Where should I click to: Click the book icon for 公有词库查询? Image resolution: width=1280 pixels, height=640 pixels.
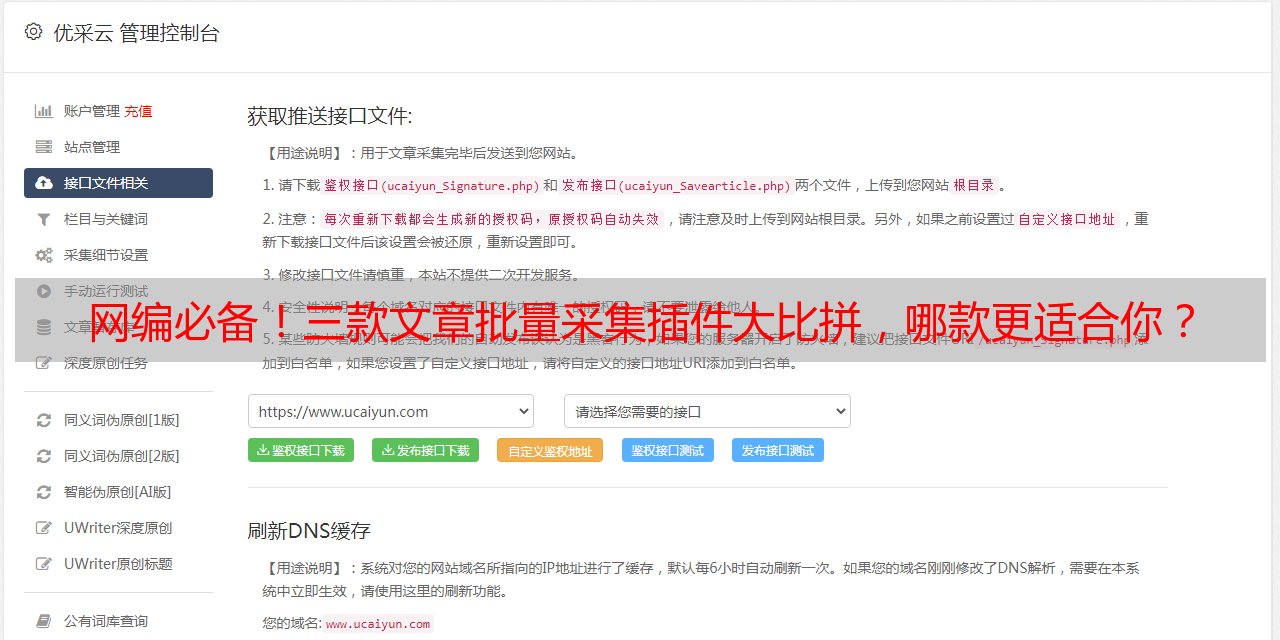(44, 621)
